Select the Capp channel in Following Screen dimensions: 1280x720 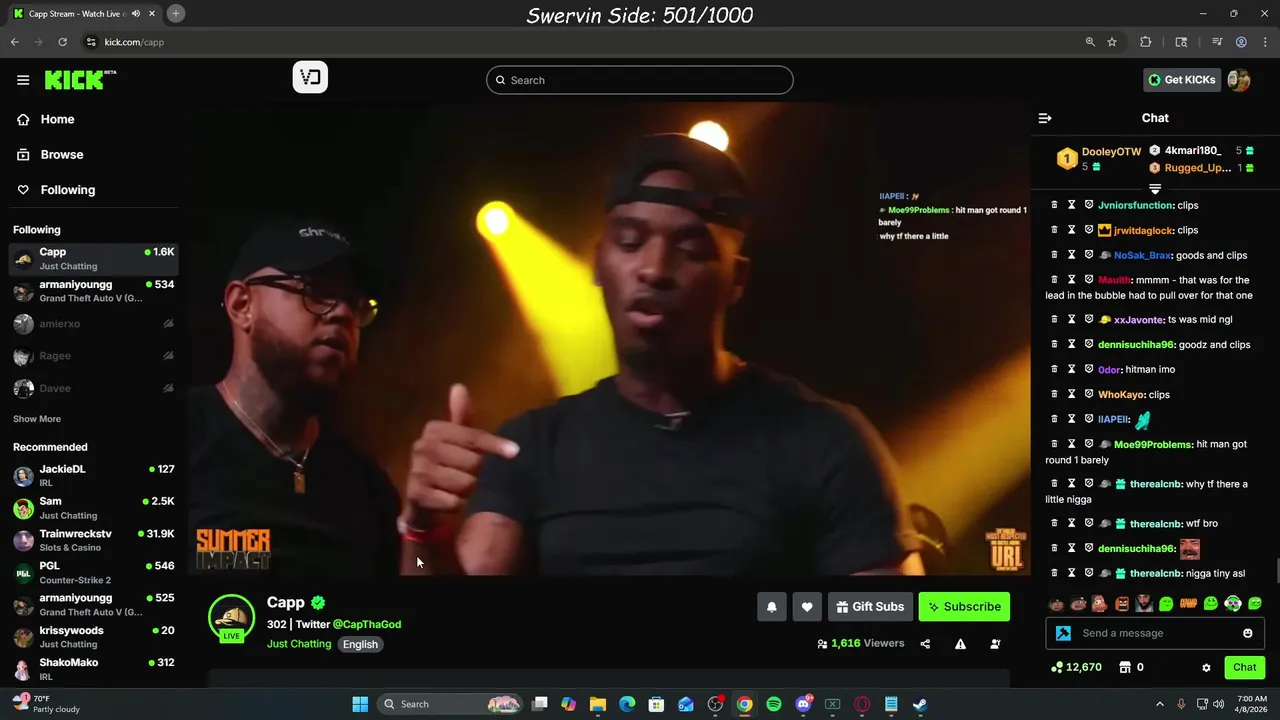coord(93,259)
